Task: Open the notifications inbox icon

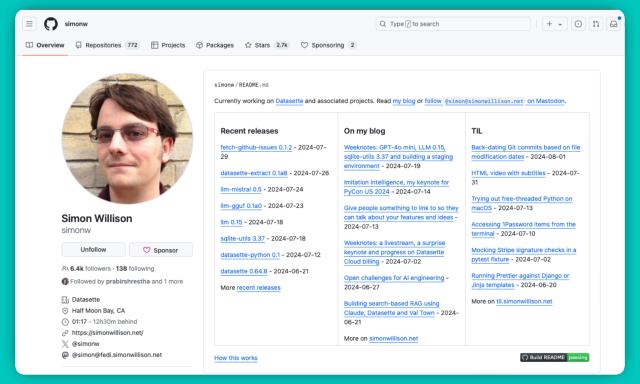Action: 613,24
